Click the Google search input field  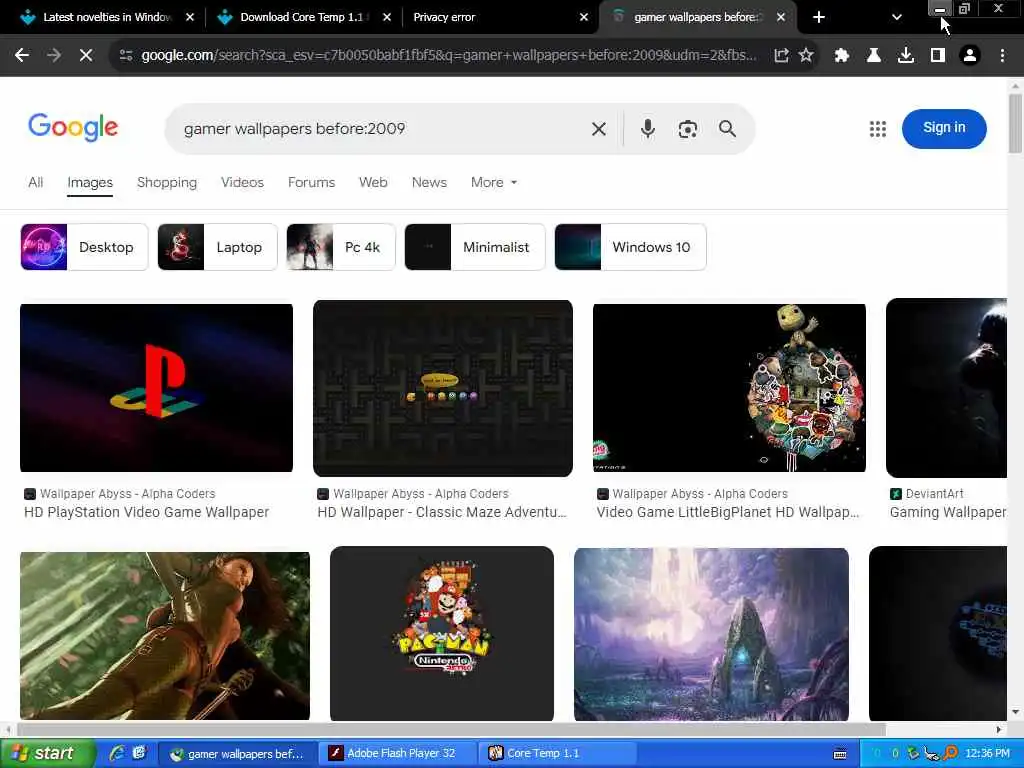point(379,129)
